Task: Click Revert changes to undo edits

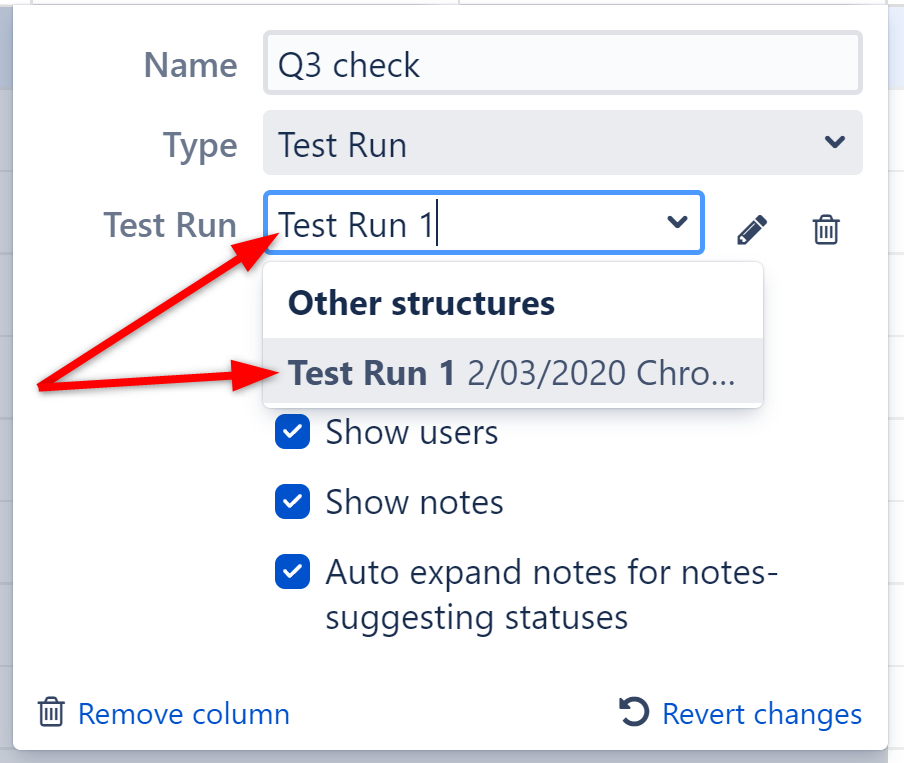Action: pyautogui.click(x=762, y=714)
